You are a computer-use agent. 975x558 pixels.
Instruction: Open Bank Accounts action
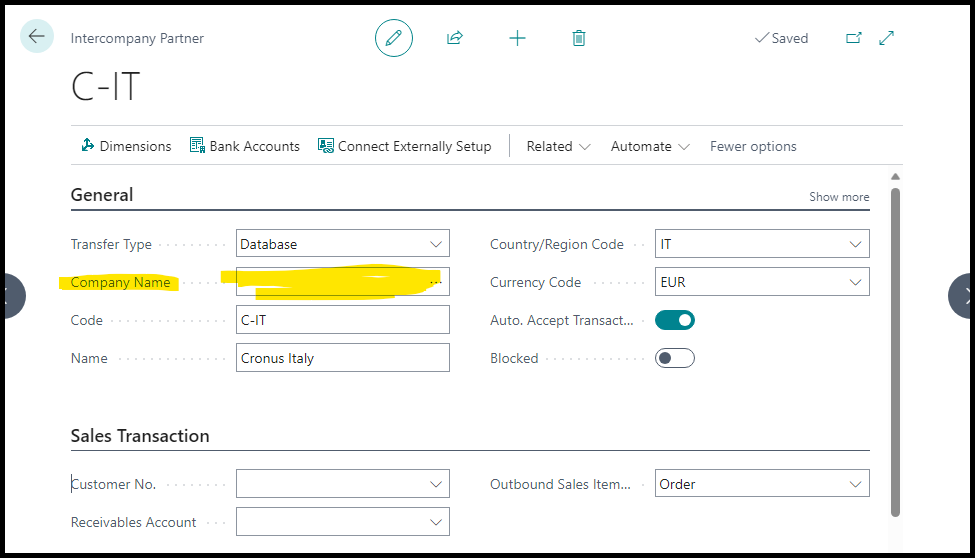click(245, 146)
